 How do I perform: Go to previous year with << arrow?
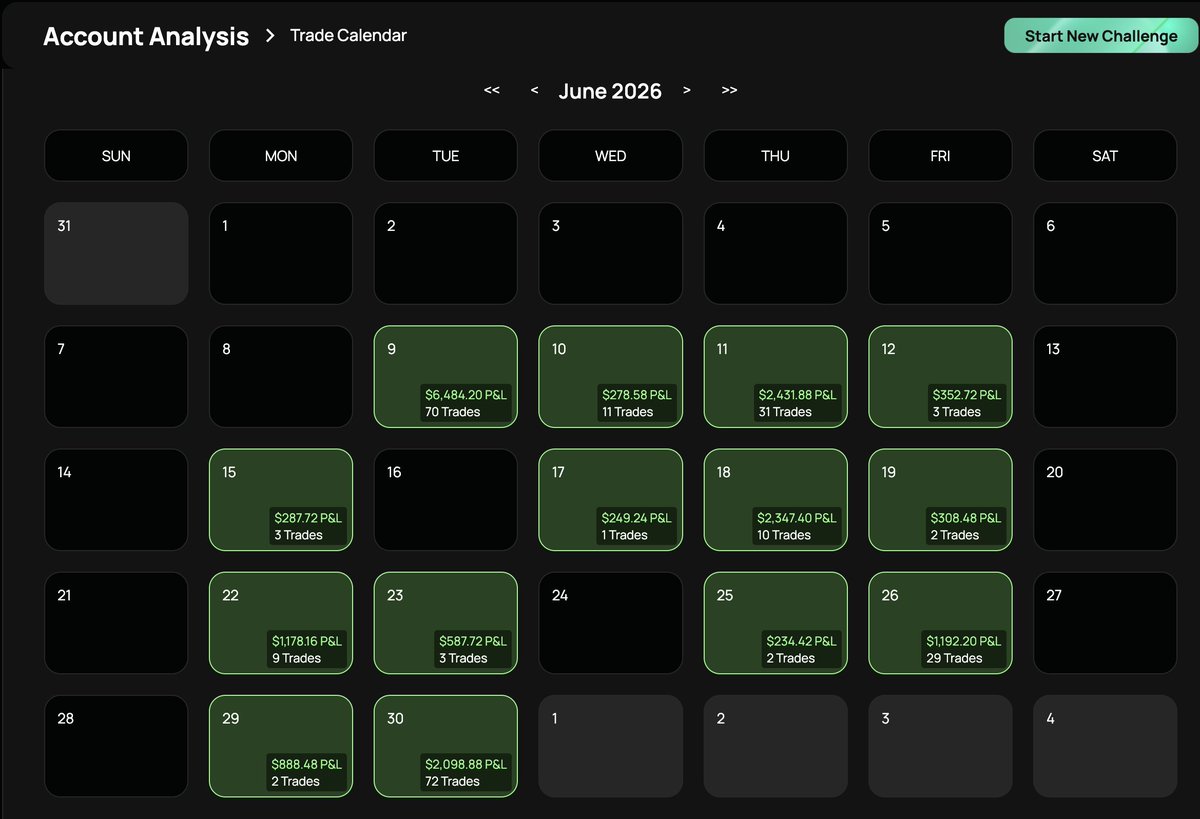point(492,90)
